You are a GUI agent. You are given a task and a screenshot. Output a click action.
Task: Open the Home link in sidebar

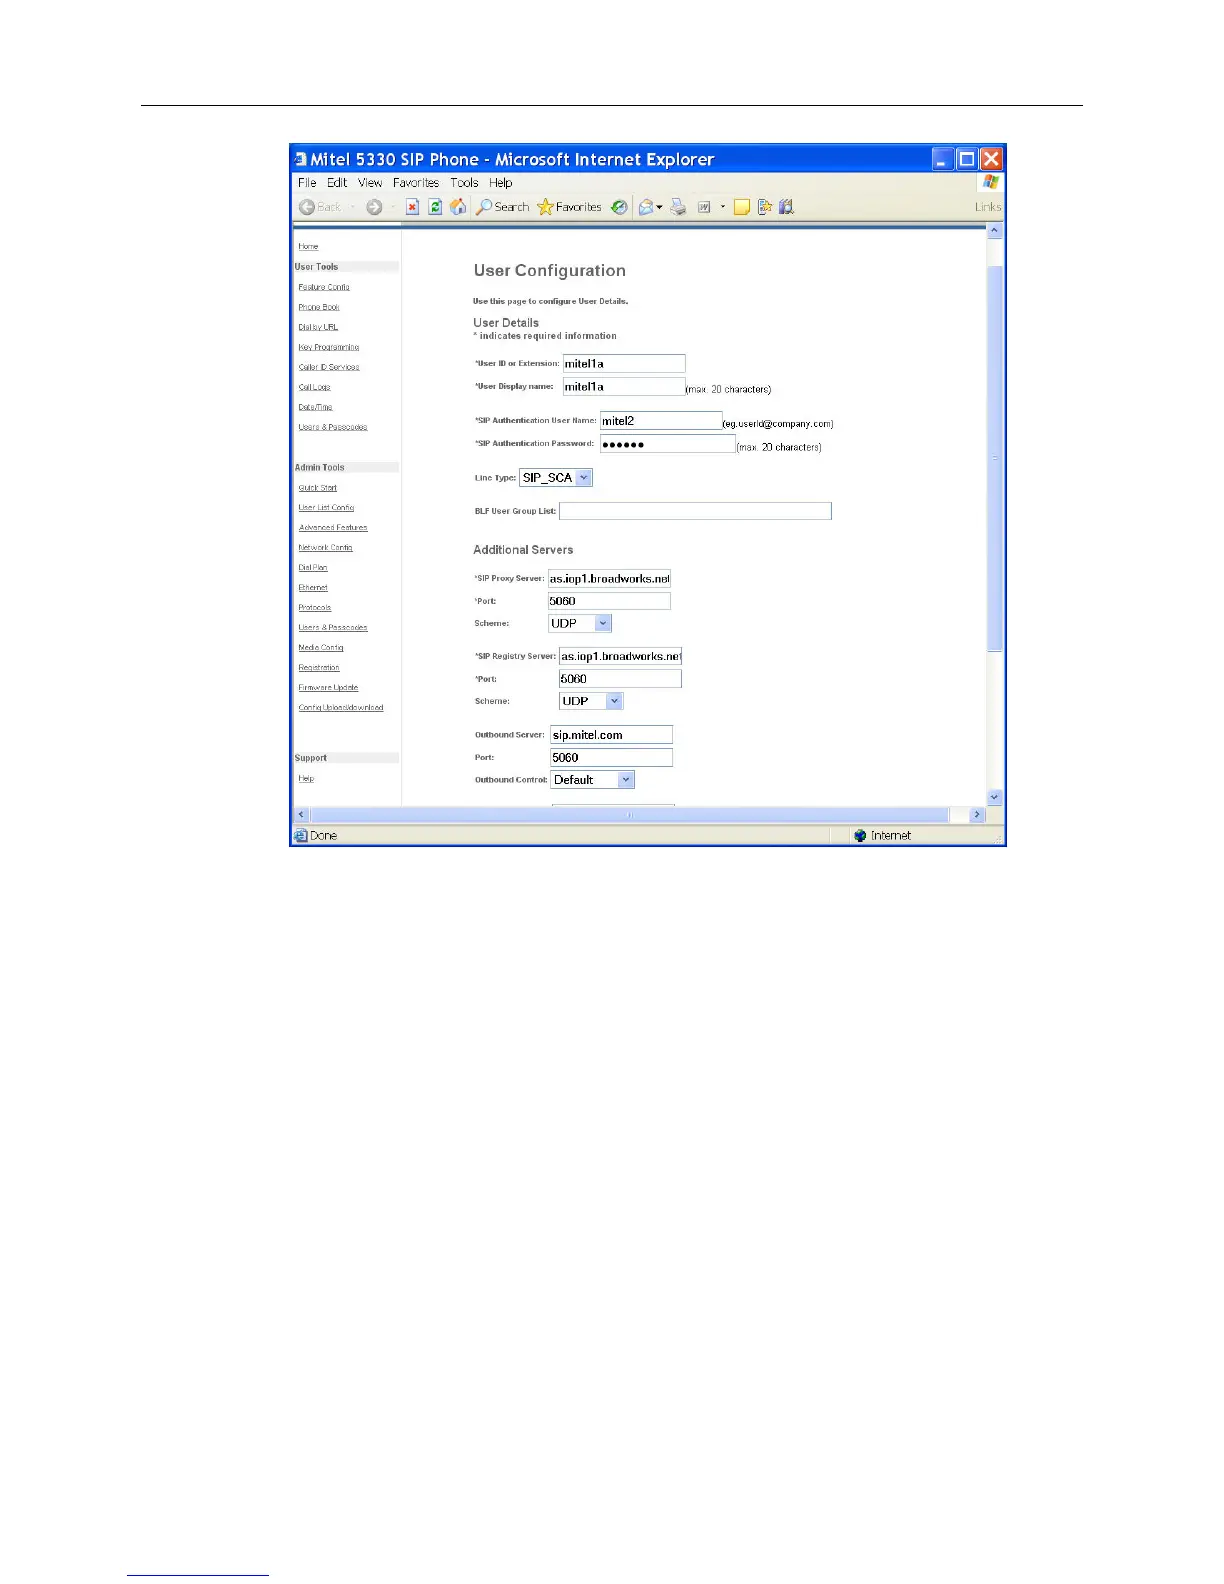pos(308,247)
